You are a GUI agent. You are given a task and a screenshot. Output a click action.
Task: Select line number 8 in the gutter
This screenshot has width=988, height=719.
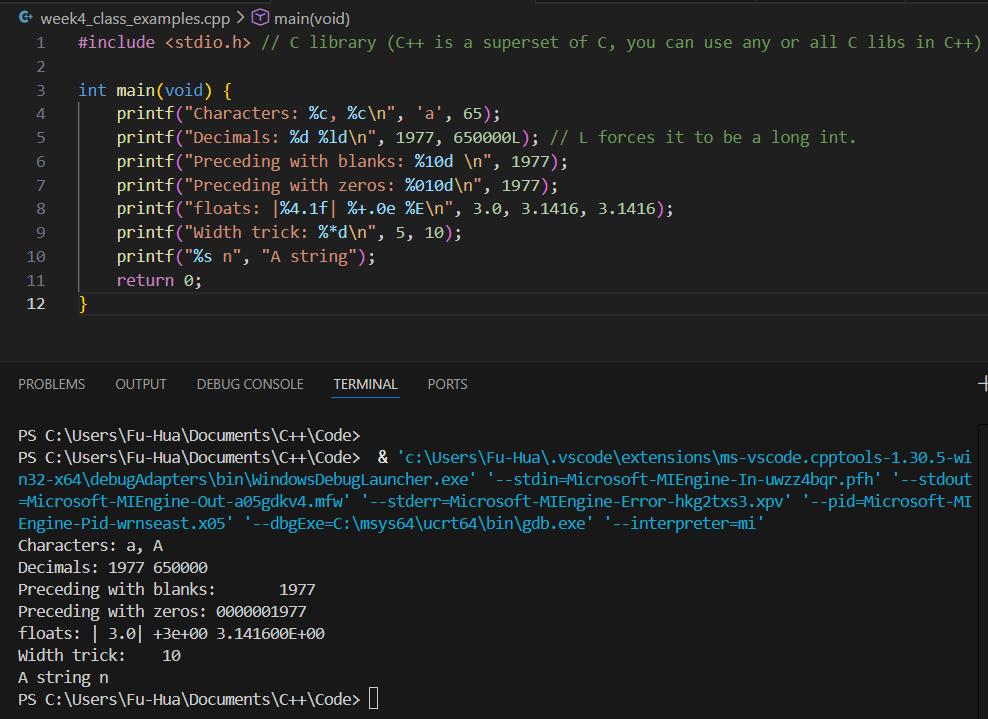coord(40,209)
